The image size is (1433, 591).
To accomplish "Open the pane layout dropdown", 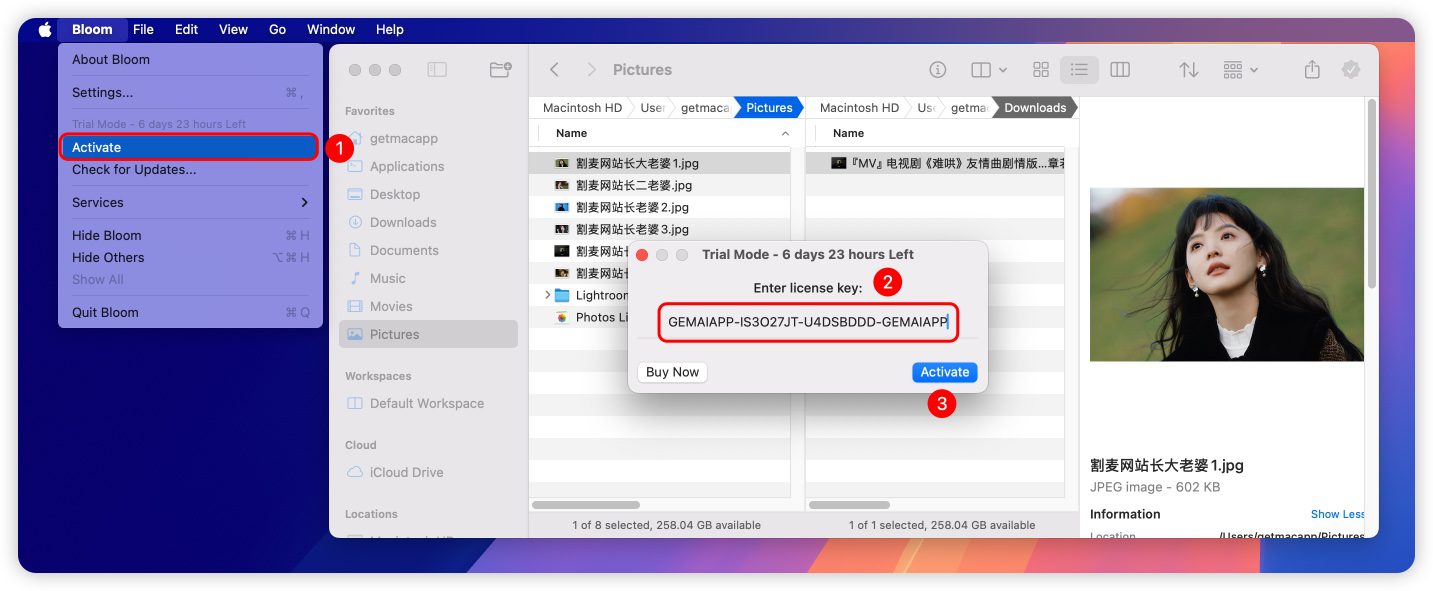I will point(988,70).
